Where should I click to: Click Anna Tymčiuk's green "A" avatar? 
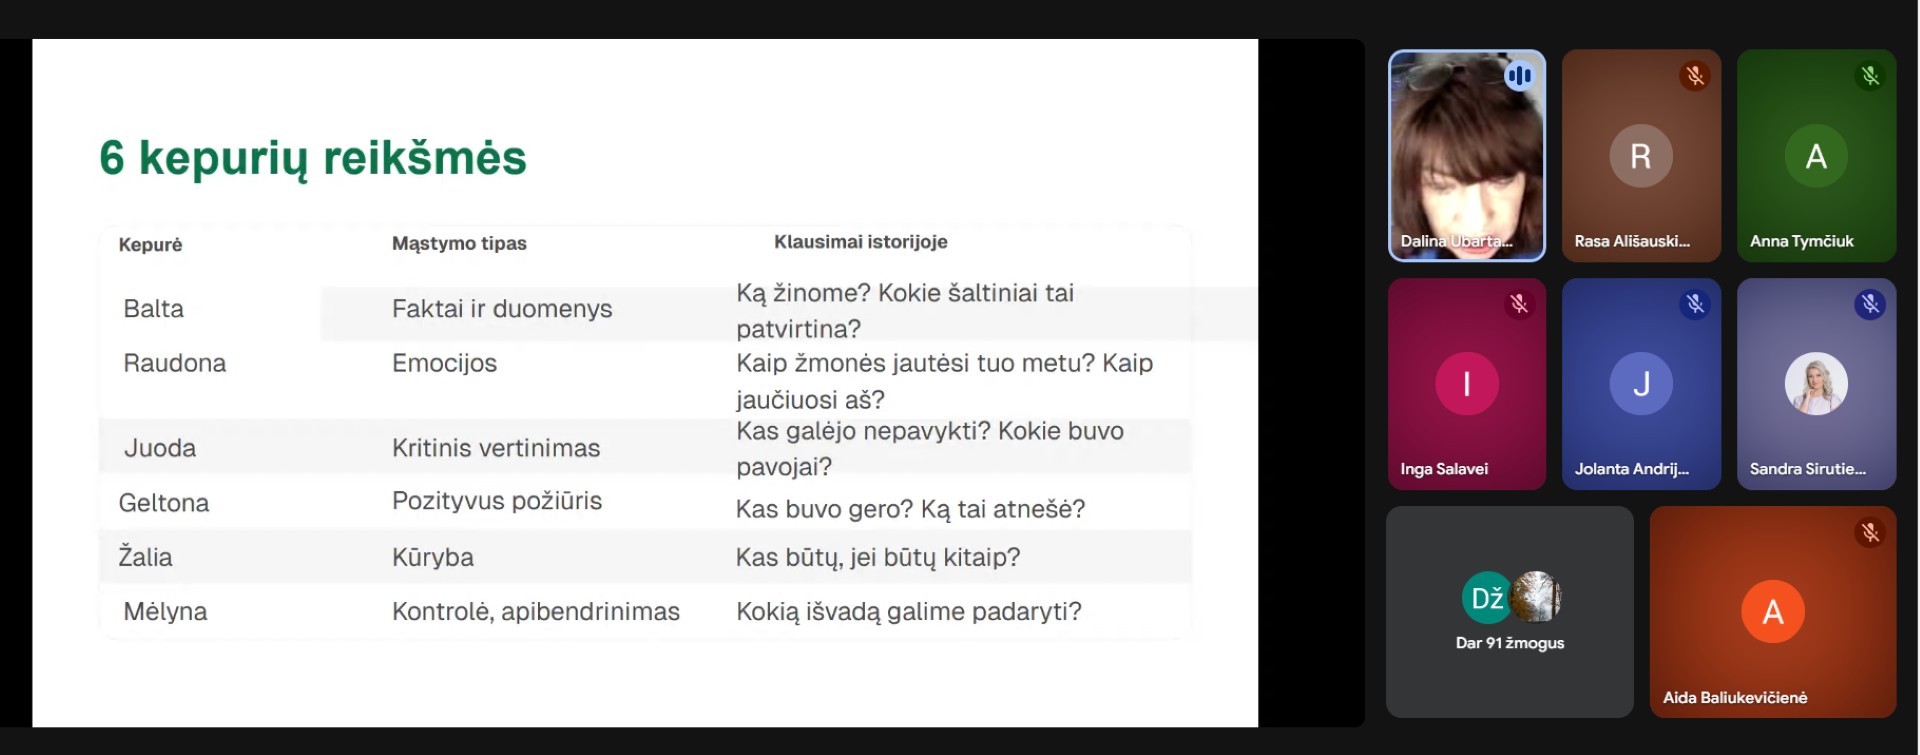point(1816,156)
